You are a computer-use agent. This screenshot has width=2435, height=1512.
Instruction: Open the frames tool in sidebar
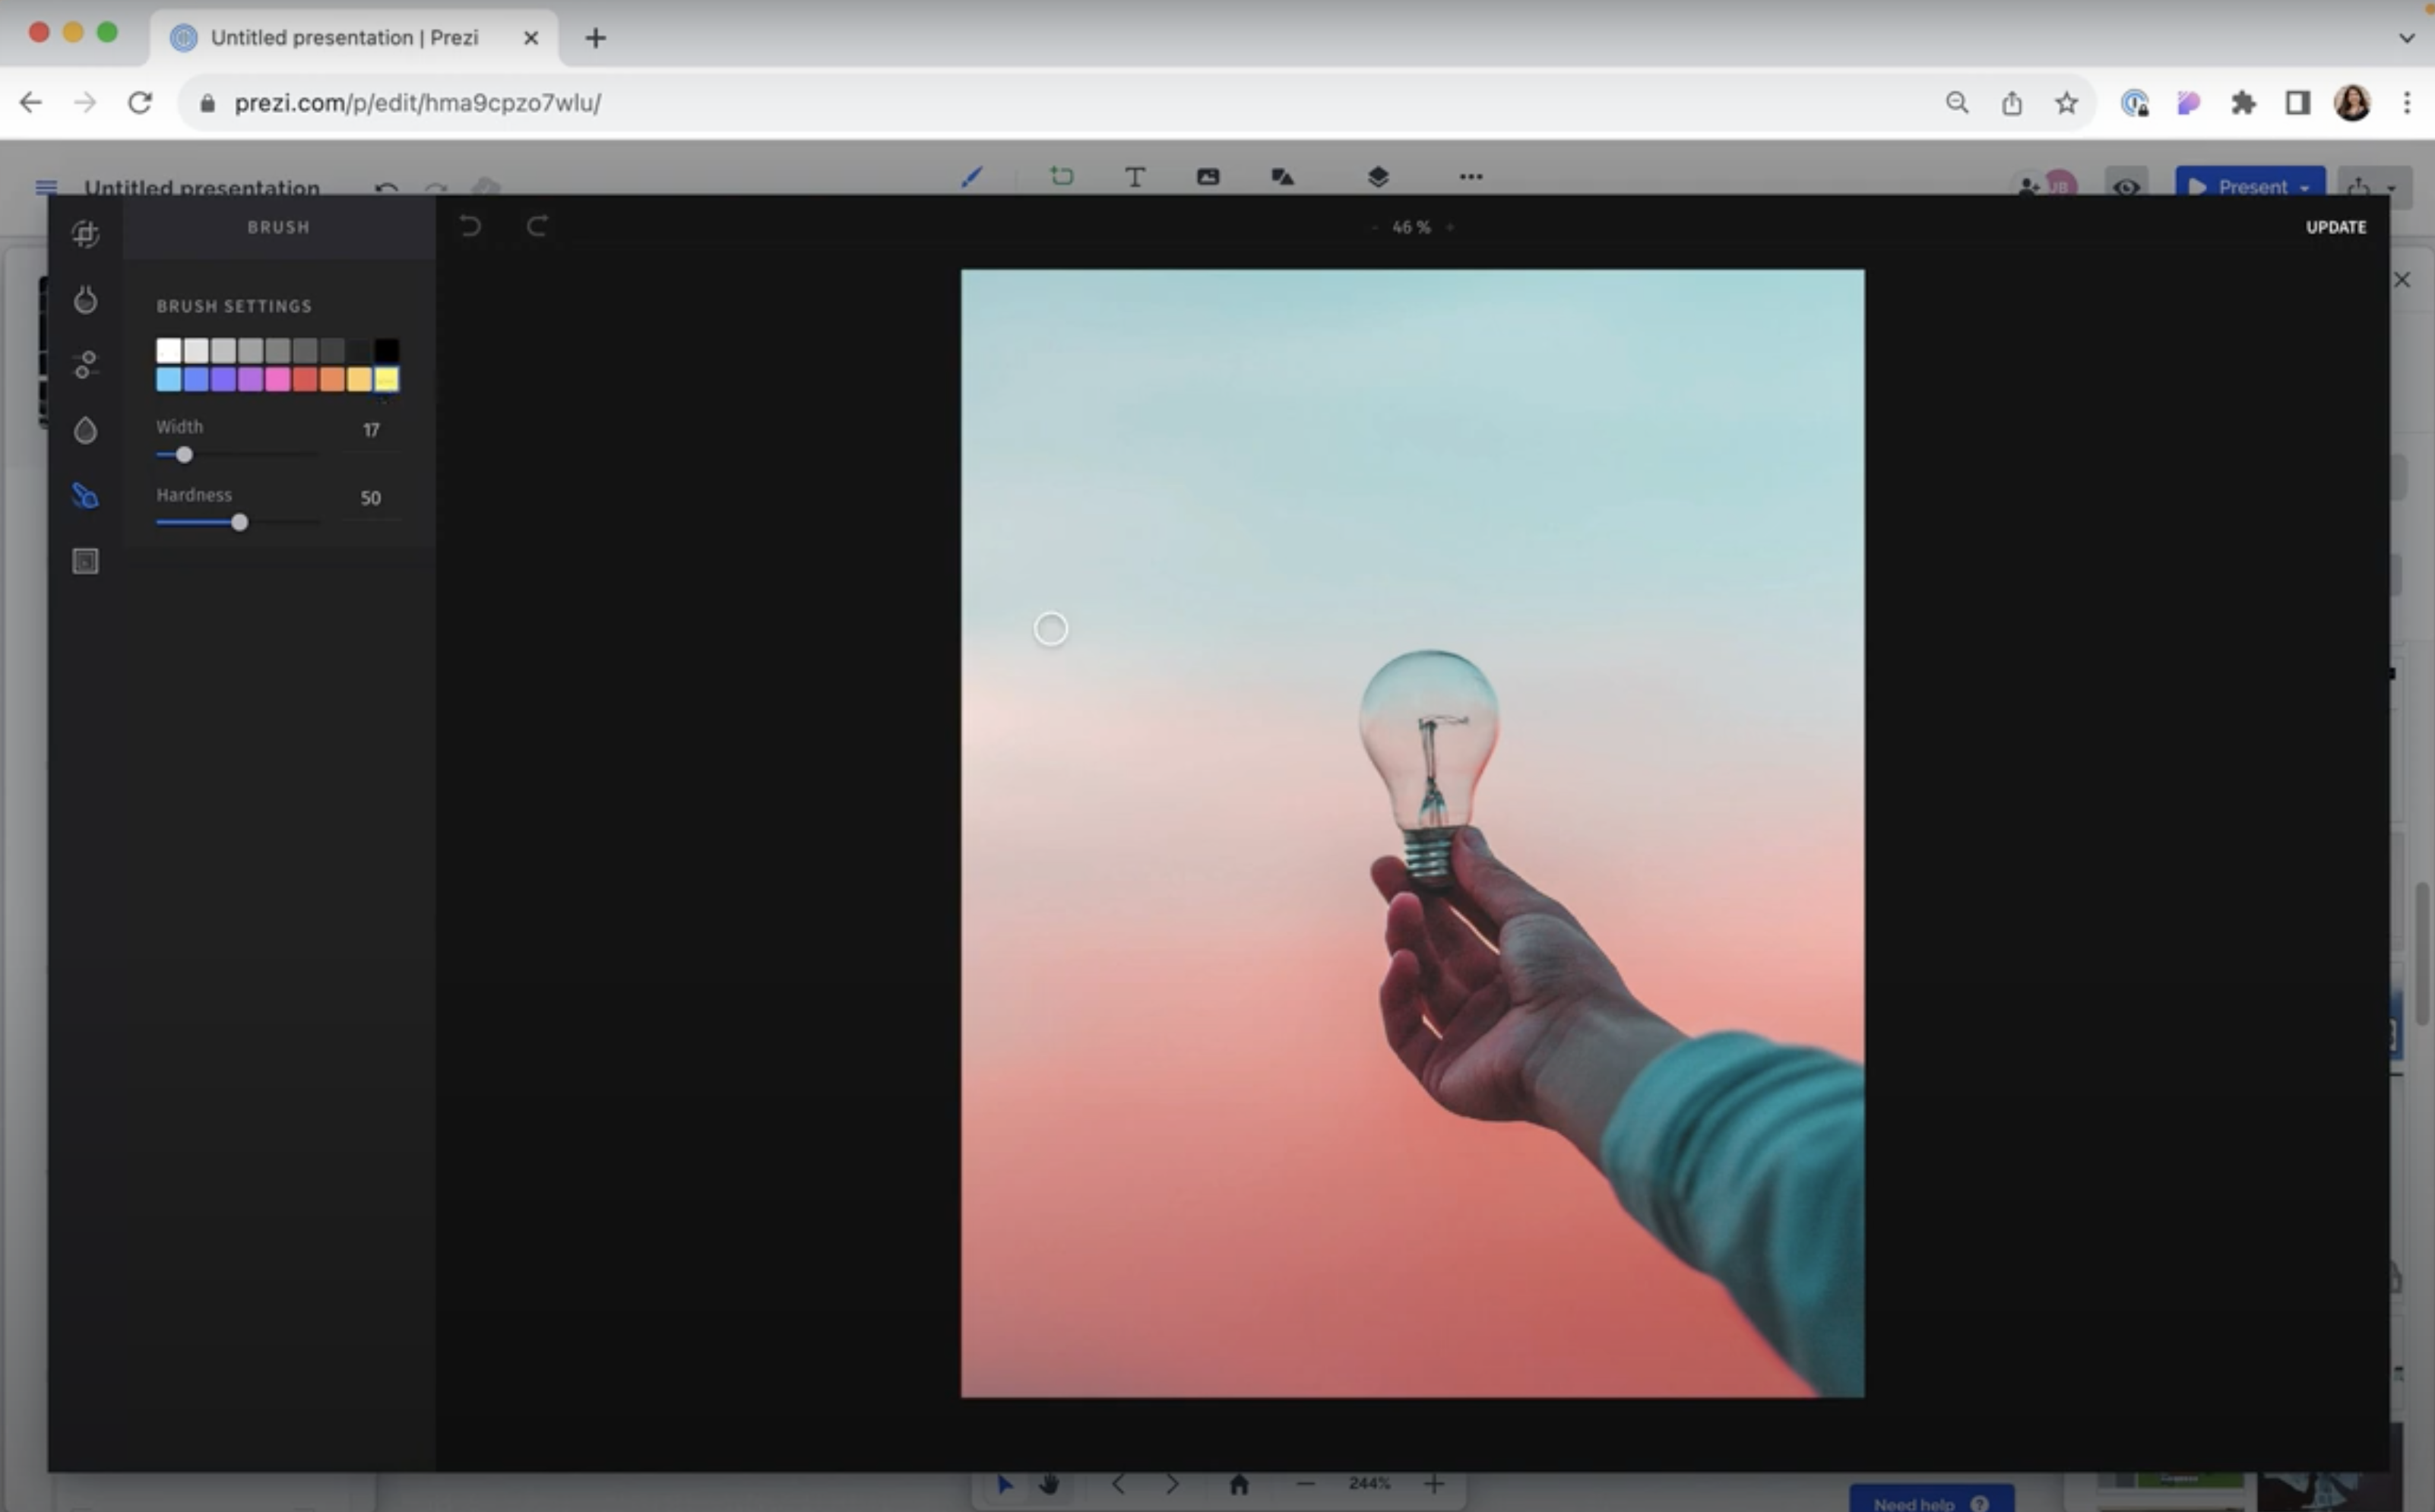pos(85,561)
